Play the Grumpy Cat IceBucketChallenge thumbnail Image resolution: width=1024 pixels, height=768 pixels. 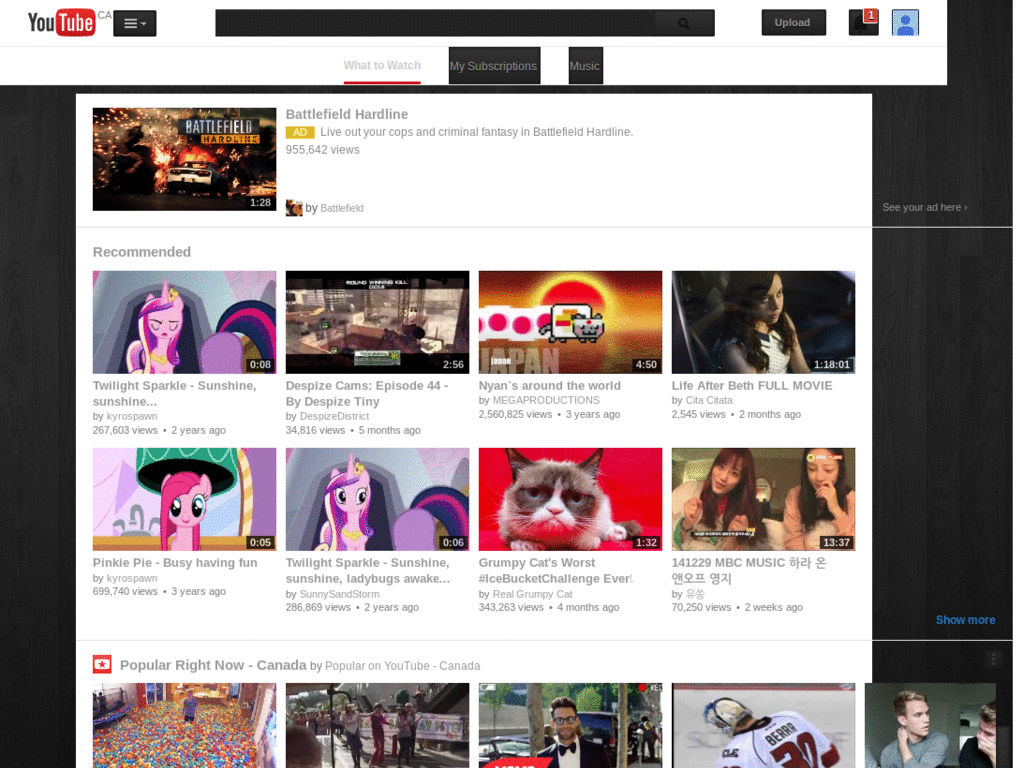(x=570, y=499)
